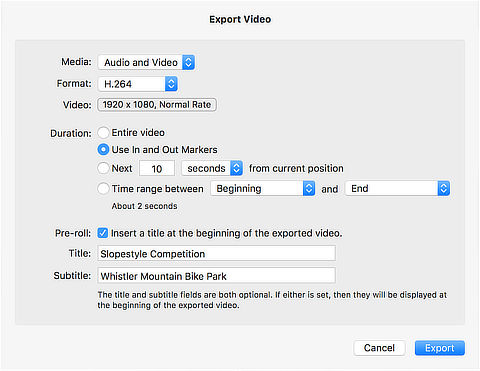The height and width of the screenshot is (371, 480).
Task: Open the Format dropdown set to H.264
Action: tap(138, 84)
